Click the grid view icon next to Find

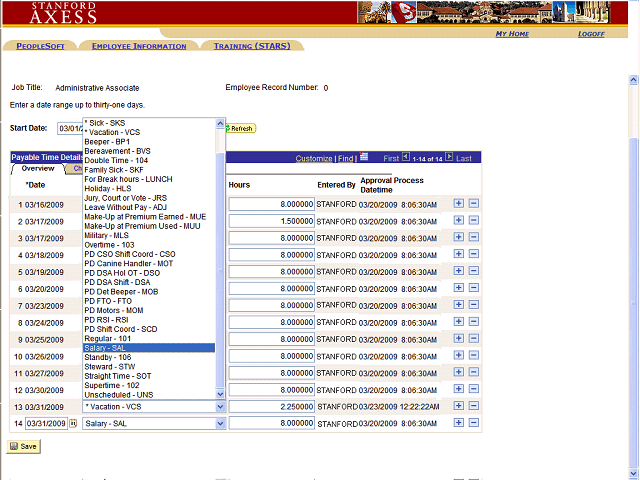(364, 157)
